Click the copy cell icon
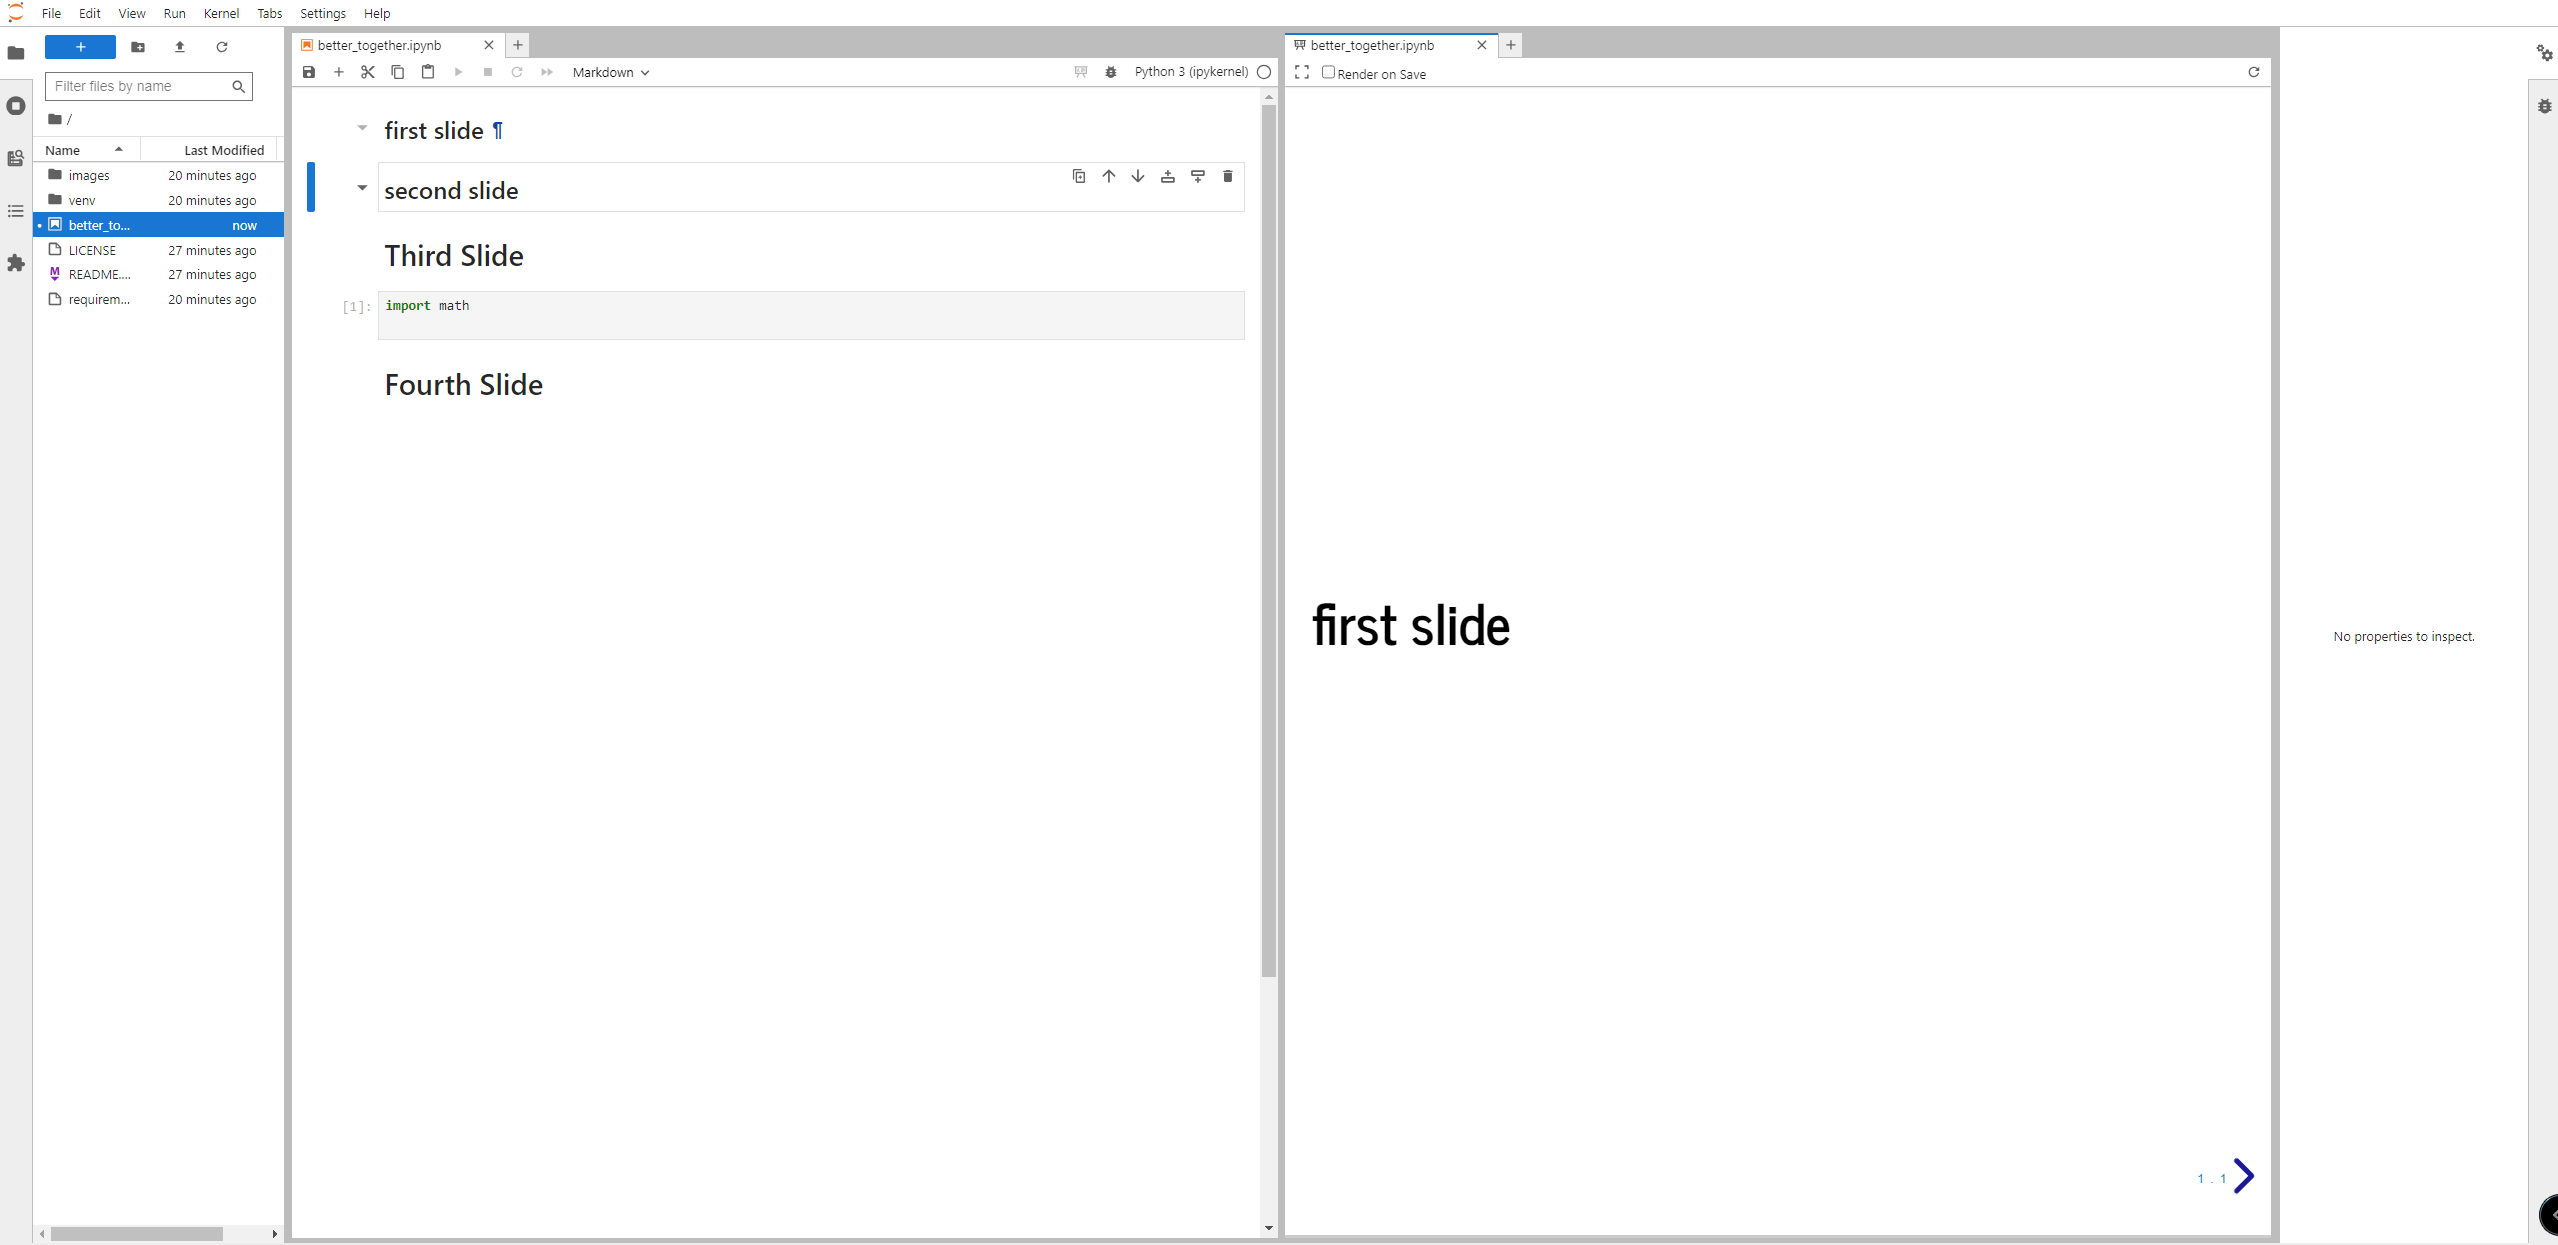2558x1245 pixels. coord(1078,176)
